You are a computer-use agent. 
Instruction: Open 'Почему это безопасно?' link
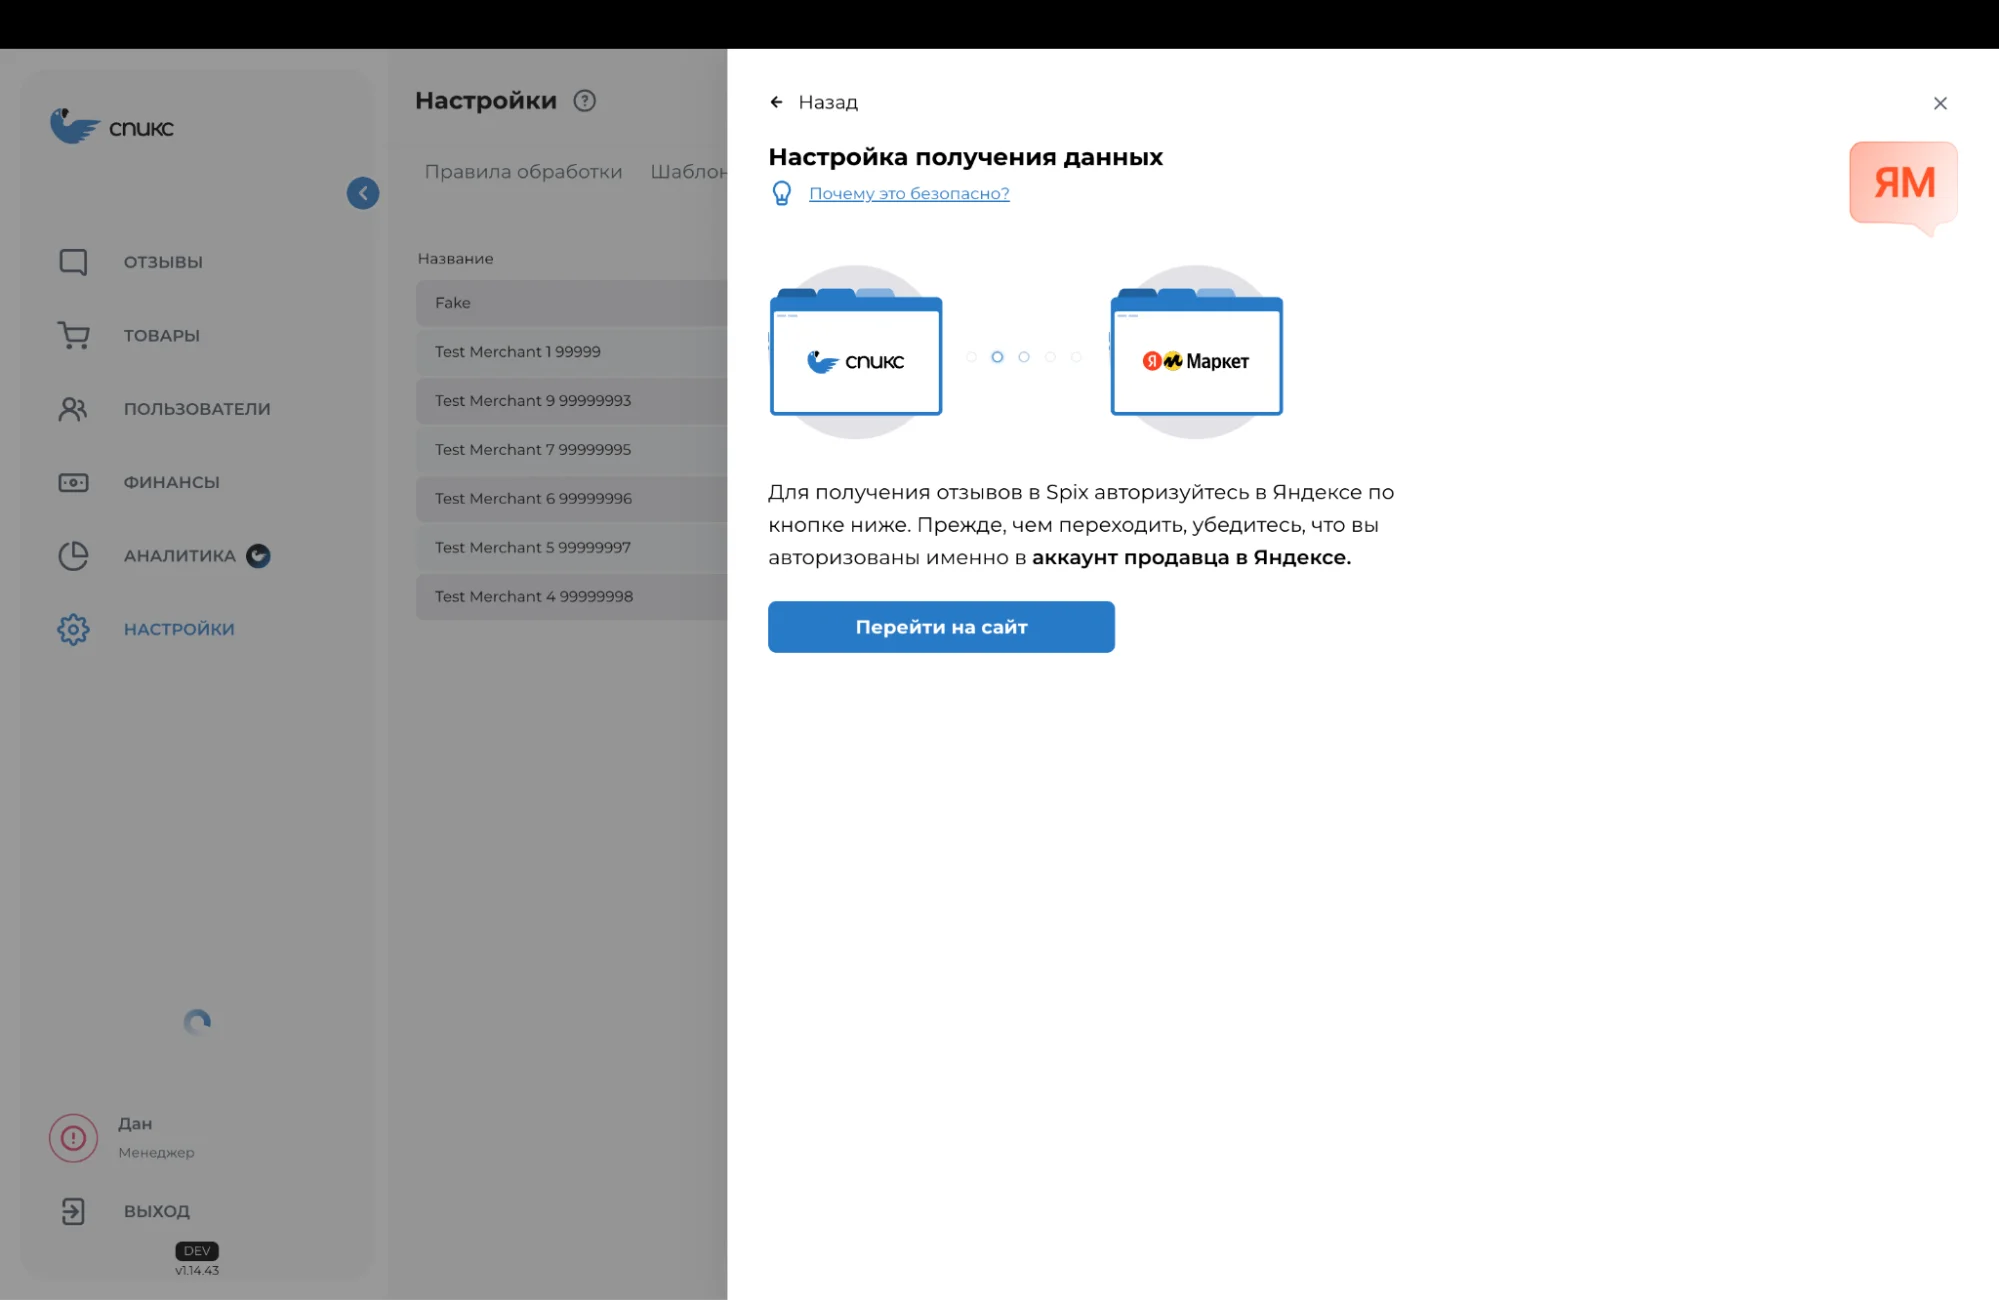point(909,193)
